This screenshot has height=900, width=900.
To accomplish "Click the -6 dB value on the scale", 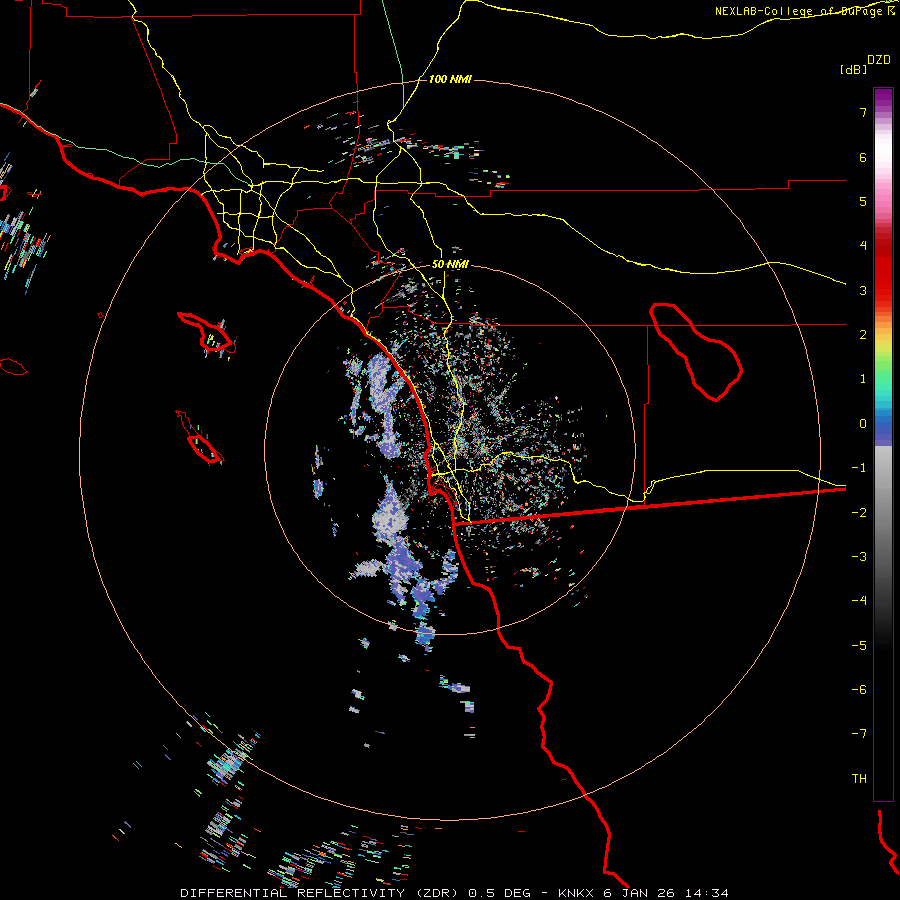I will point(859,689).
